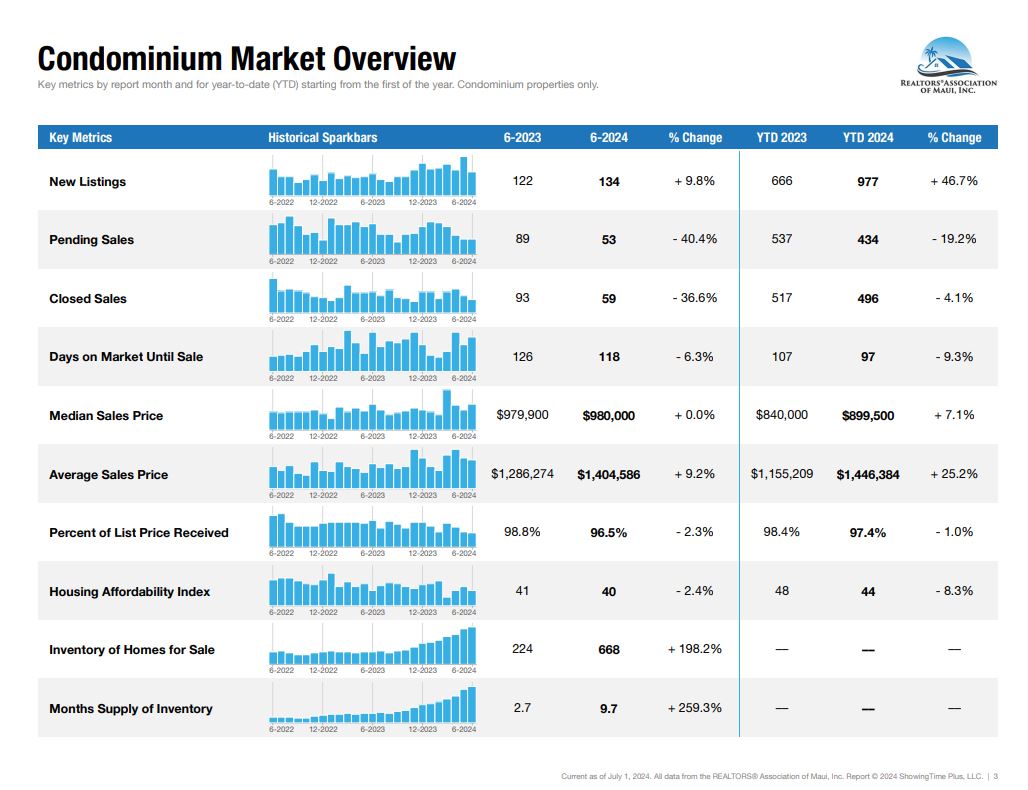Click the Housing Affordability Index row label
This screenshot has width=1028, height=790.
pos(130,592)
